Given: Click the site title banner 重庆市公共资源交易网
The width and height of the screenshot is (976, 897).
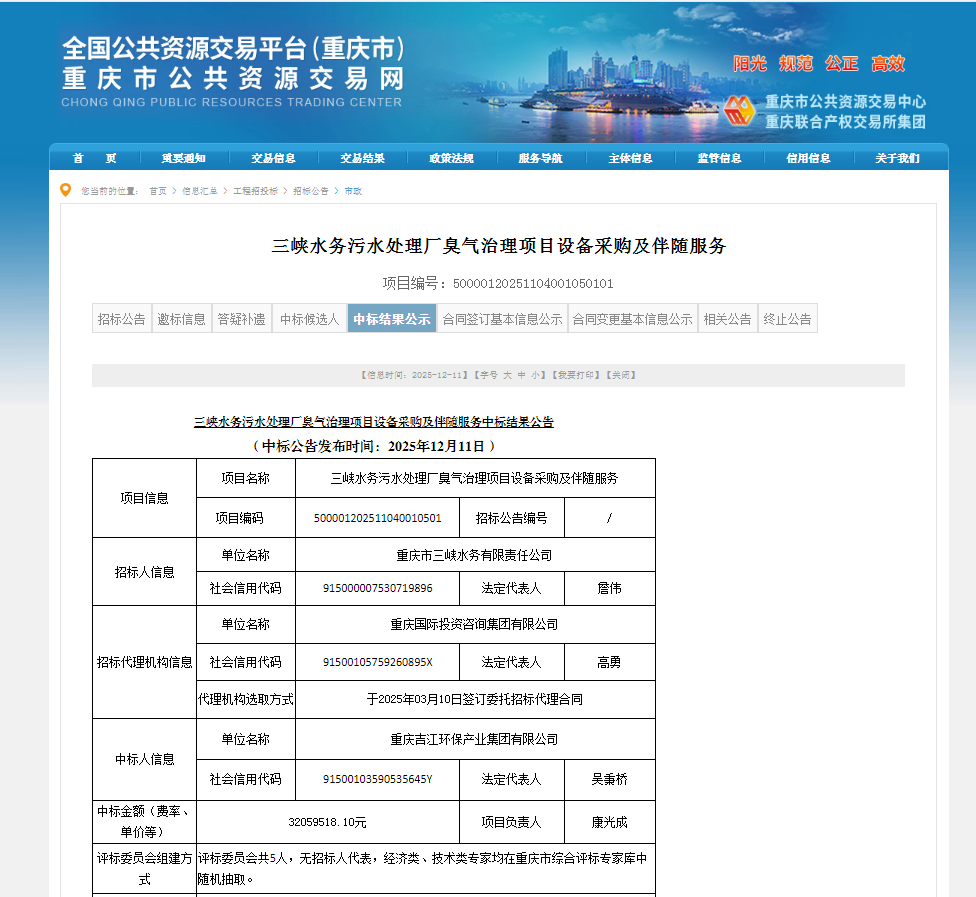Looking at the screenshot, I should tap(232, 78).
